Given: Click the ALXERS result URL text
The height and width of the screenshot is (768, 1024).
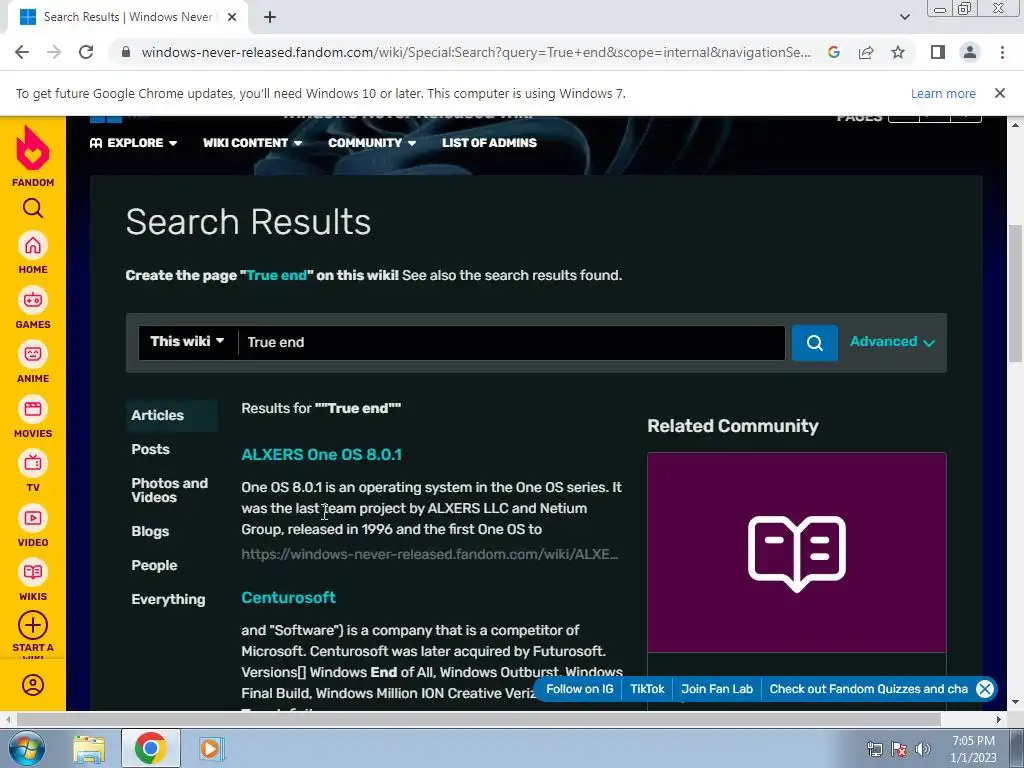Looking at the screenshot, I should (x=430, y=554).
